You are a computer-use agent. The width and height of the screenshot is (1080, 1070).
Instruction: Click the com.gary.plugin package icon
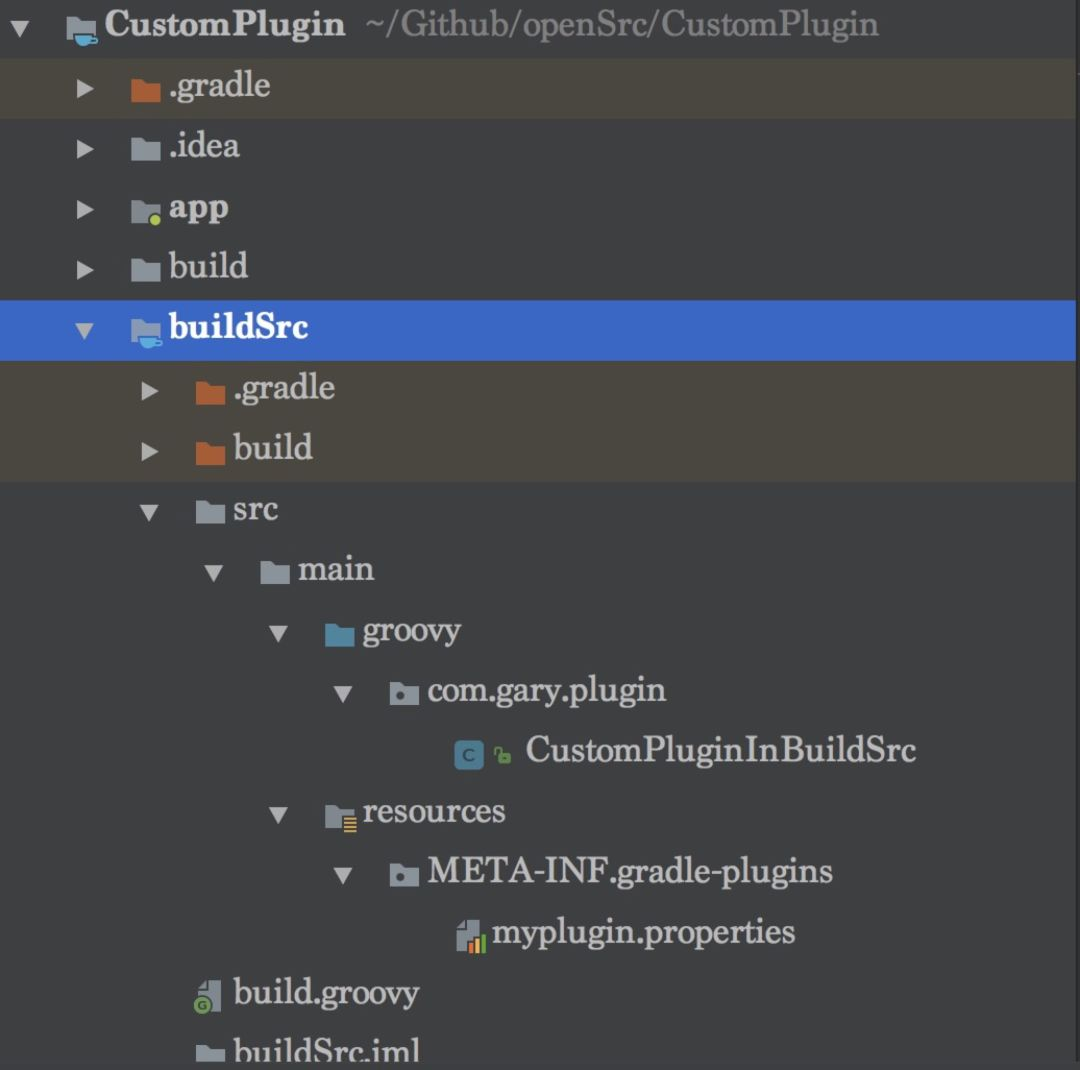[x=404, y=693]
